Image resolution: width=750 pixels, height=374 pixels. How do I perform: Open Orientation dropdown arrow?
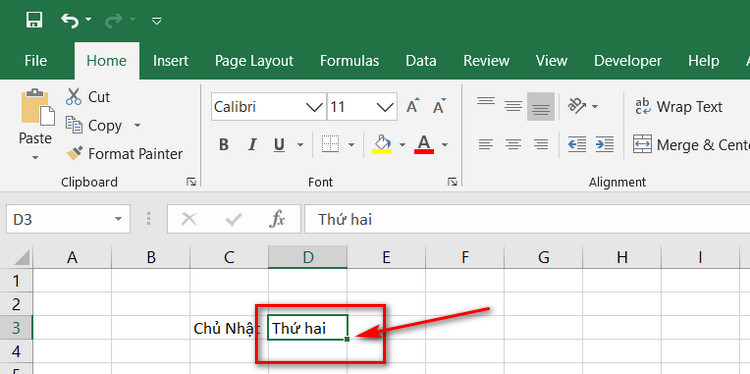pyautogui.click(x=595, y=106)
